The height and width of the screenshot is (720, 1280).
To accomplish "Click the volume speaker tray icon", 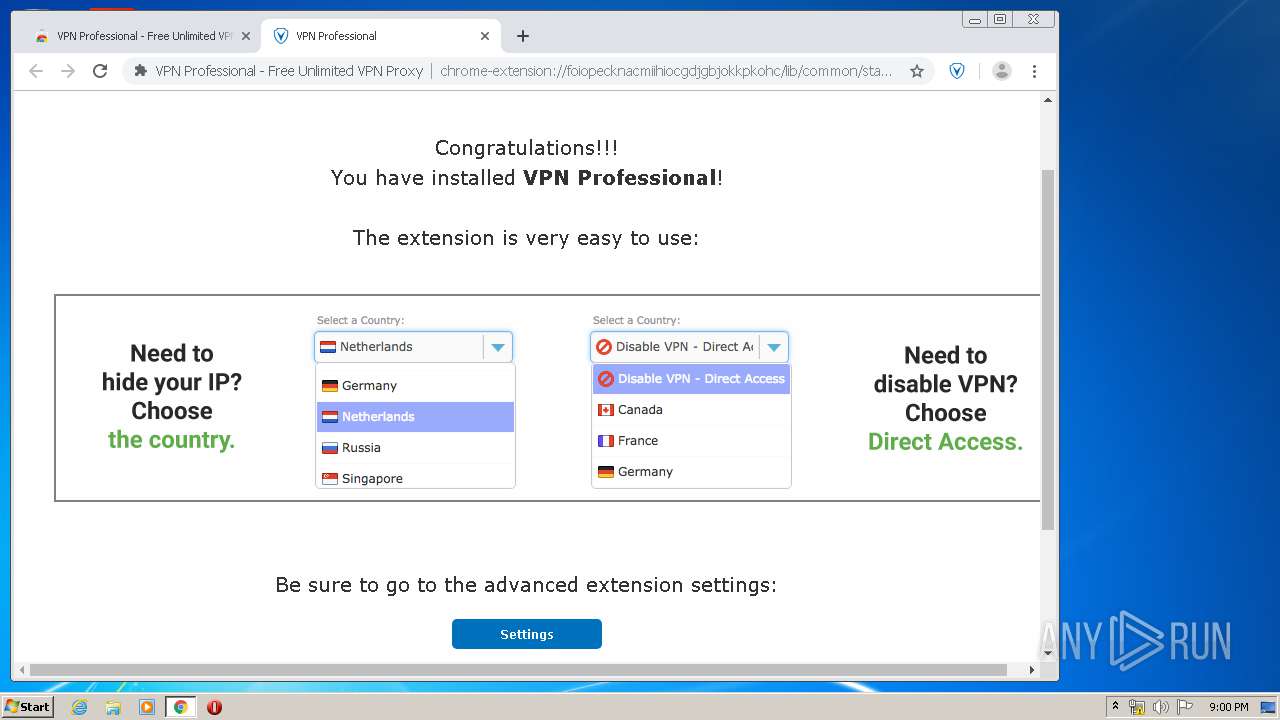I will click(x=1161, y=707).
